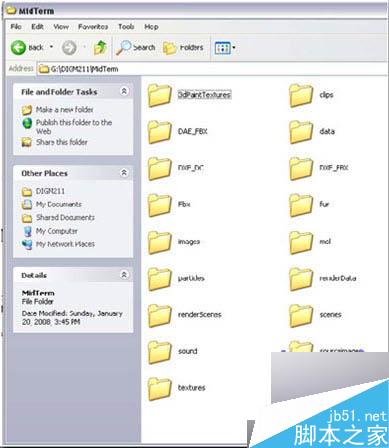Select the textures folder icon
Image resolution: width=389 pixels, height=448 pixels.
[x=160, y=389]
